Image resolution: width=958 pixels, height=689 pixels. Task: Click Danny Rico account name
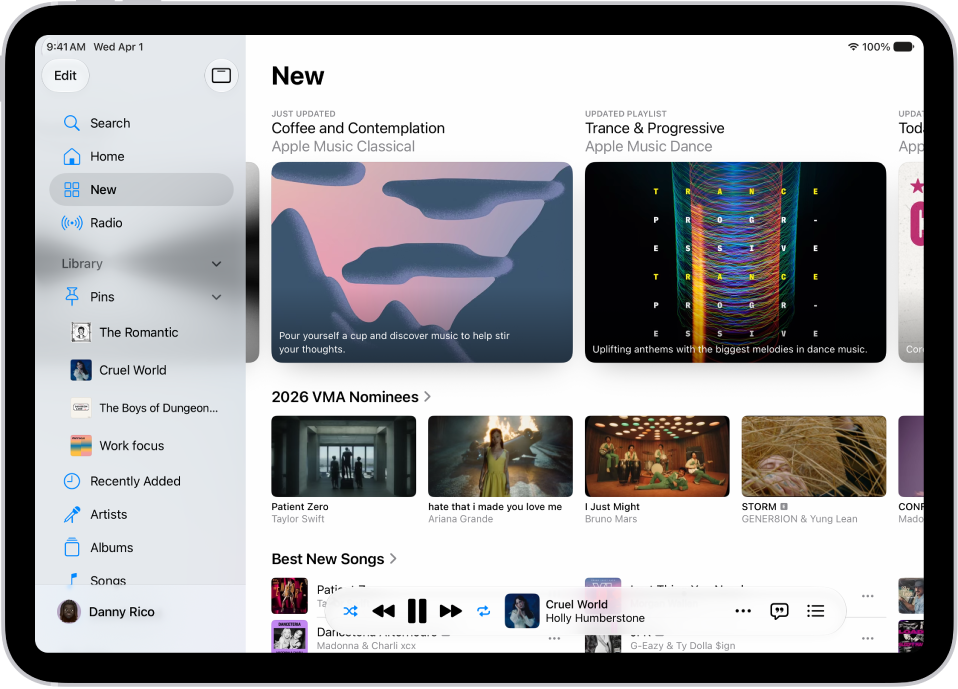pos(122,612)
